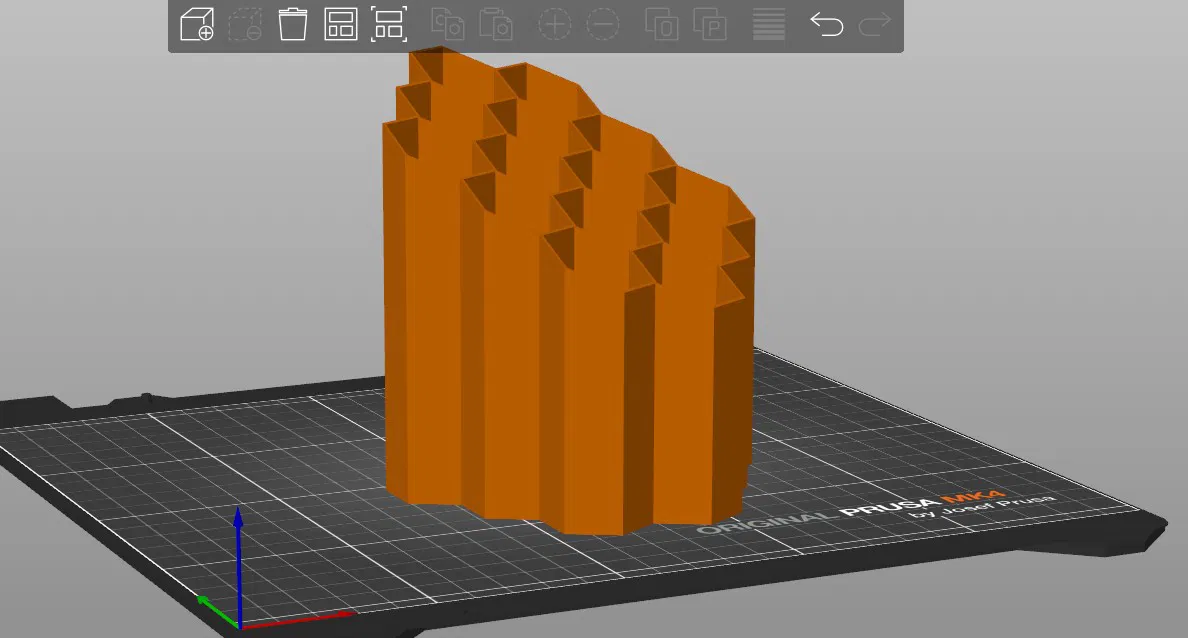Click the Add object cube icon
Viewport: 1188px width, 638px height.
[x=197, y=24]
